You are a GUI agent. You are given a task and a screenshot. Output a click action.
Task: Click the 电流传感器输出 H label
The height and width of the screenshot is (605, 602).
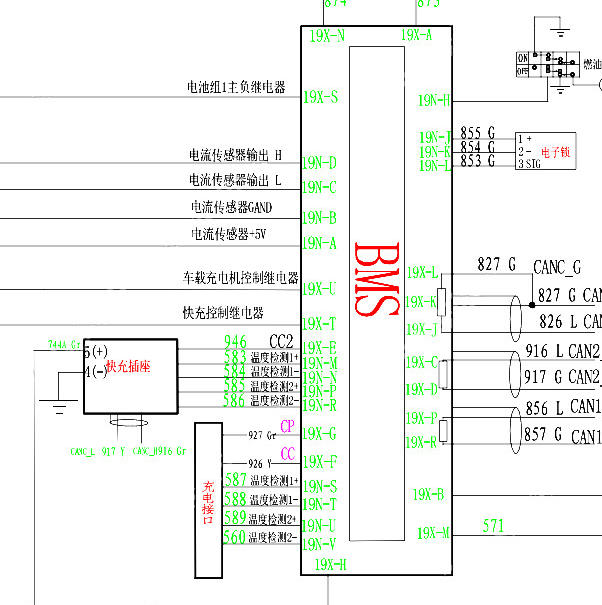235,155
